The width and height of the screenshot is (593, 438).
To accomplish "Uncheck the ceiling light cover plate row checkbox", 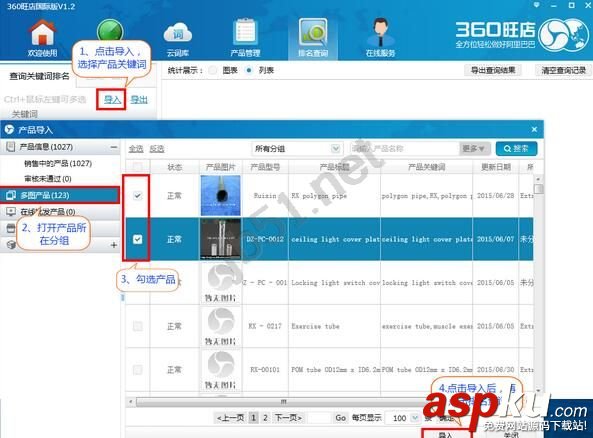I will click(x=138, y=239).
